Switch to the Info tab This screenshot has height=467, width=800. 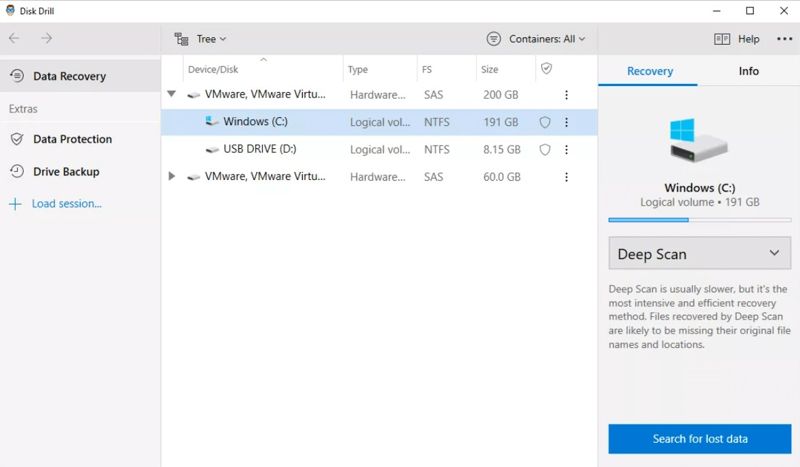coord(748,71)
